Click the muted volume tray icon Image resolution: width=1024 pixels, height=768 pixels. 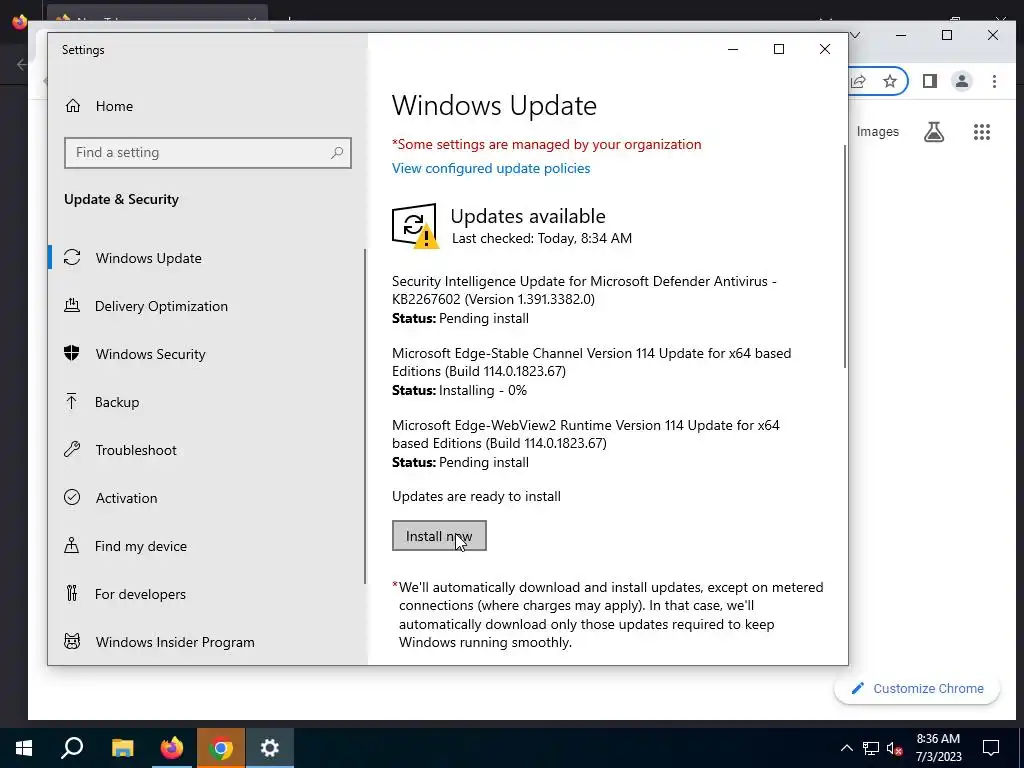click(895, 748)
